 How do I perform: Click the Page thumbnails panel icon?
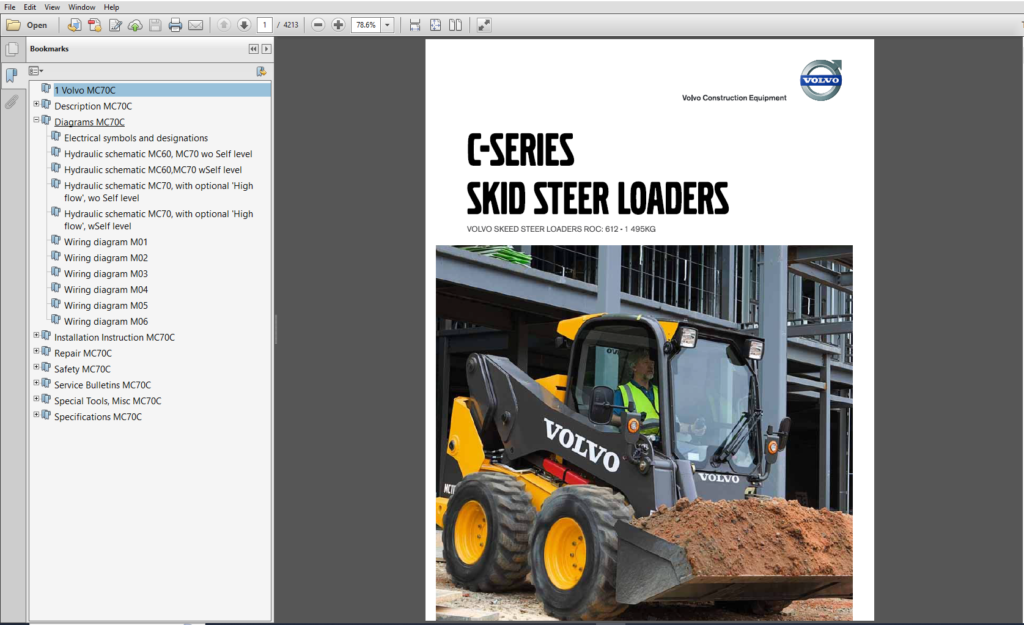click(11, 48)
